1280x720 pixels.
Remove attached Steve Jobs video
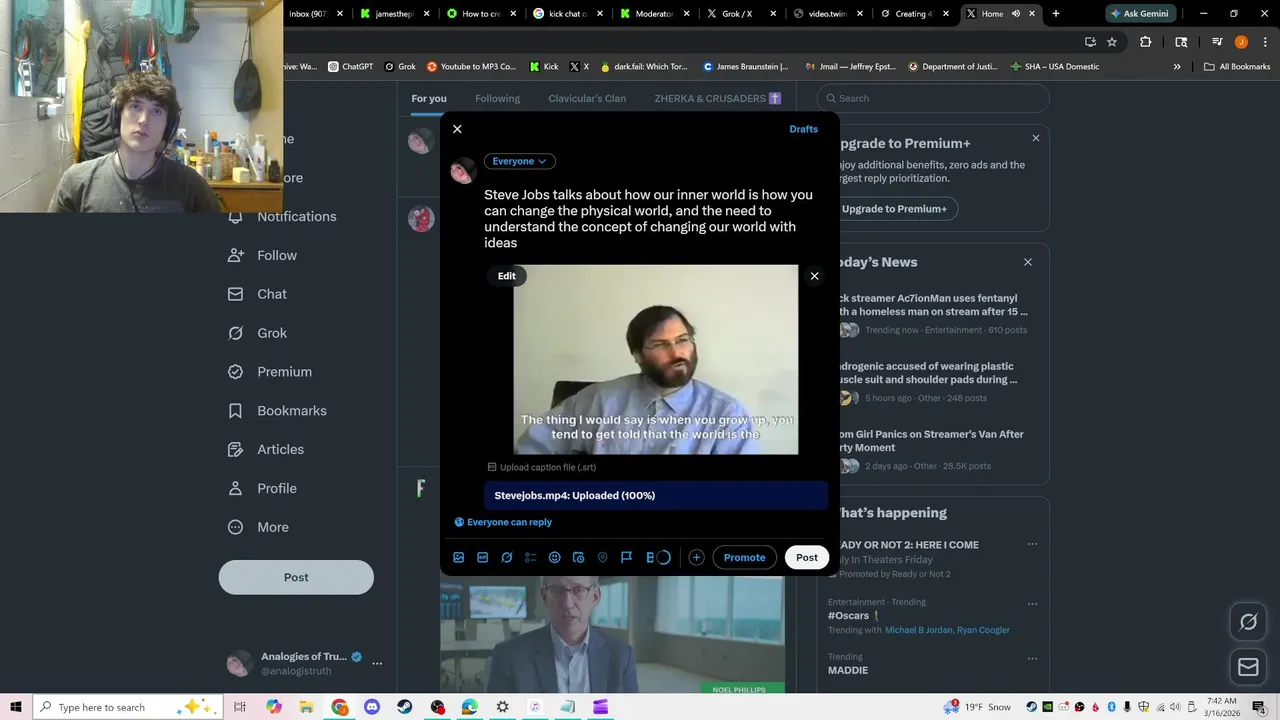coord(814,276)
